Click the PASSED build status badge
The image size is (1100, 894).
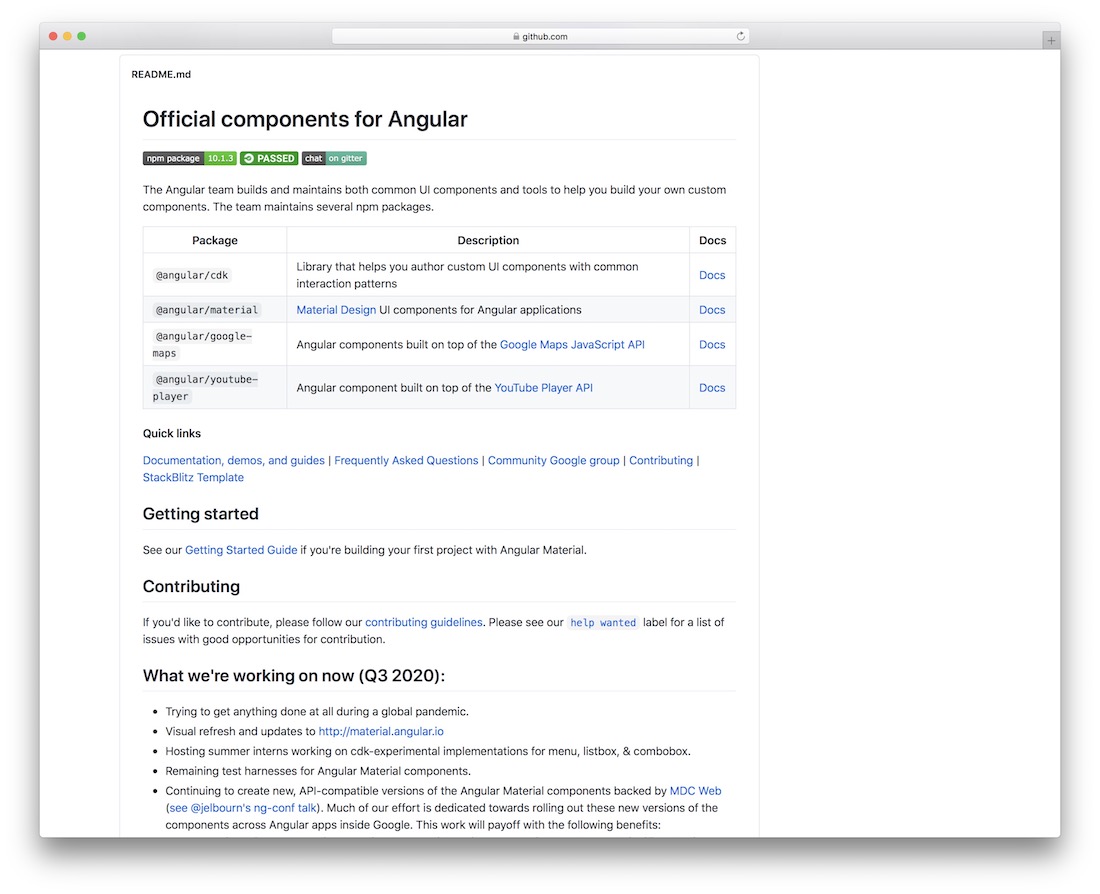click(x=269, y=159)
